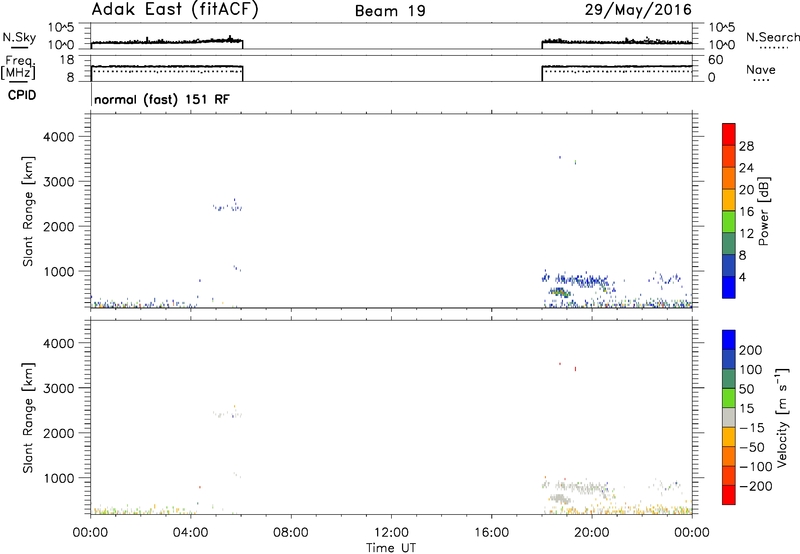Click the red -200 velocity colorbar segment
Viewport: 800px width, 554px height.
[x=729, y=495]
